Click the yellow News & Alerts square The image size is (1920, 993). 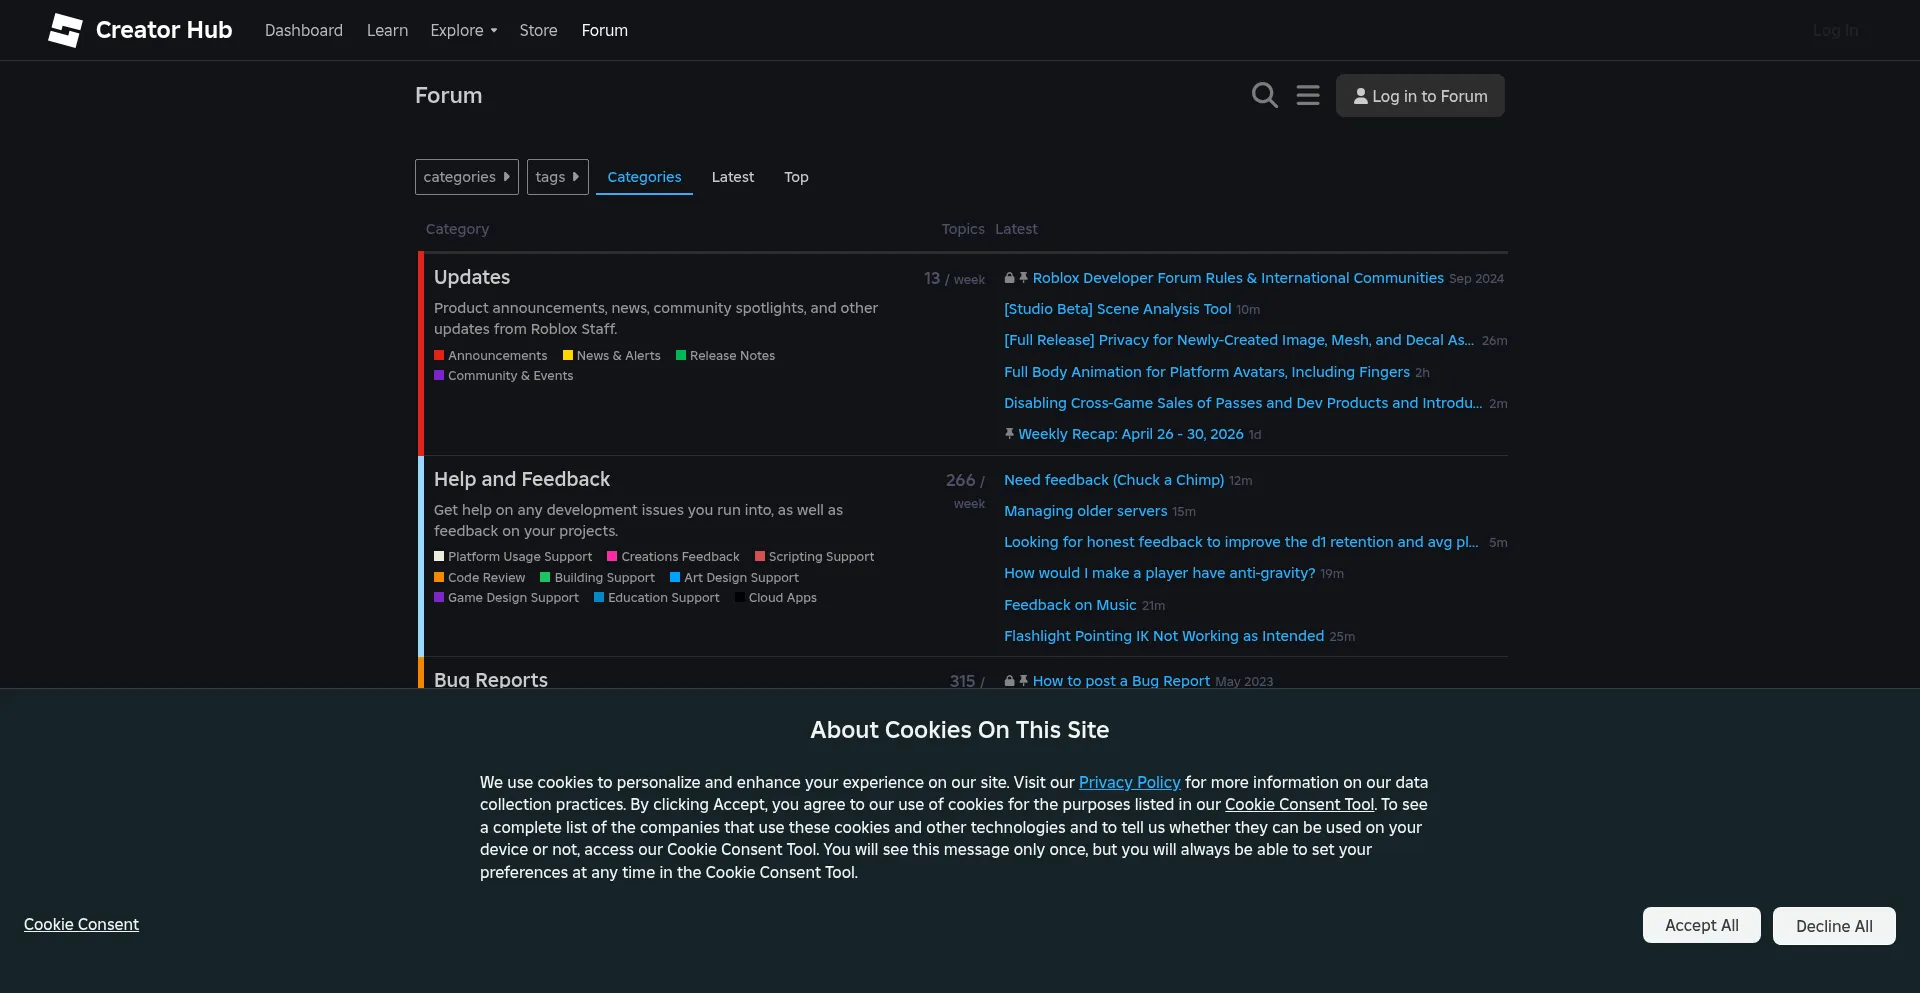[568, 355]
